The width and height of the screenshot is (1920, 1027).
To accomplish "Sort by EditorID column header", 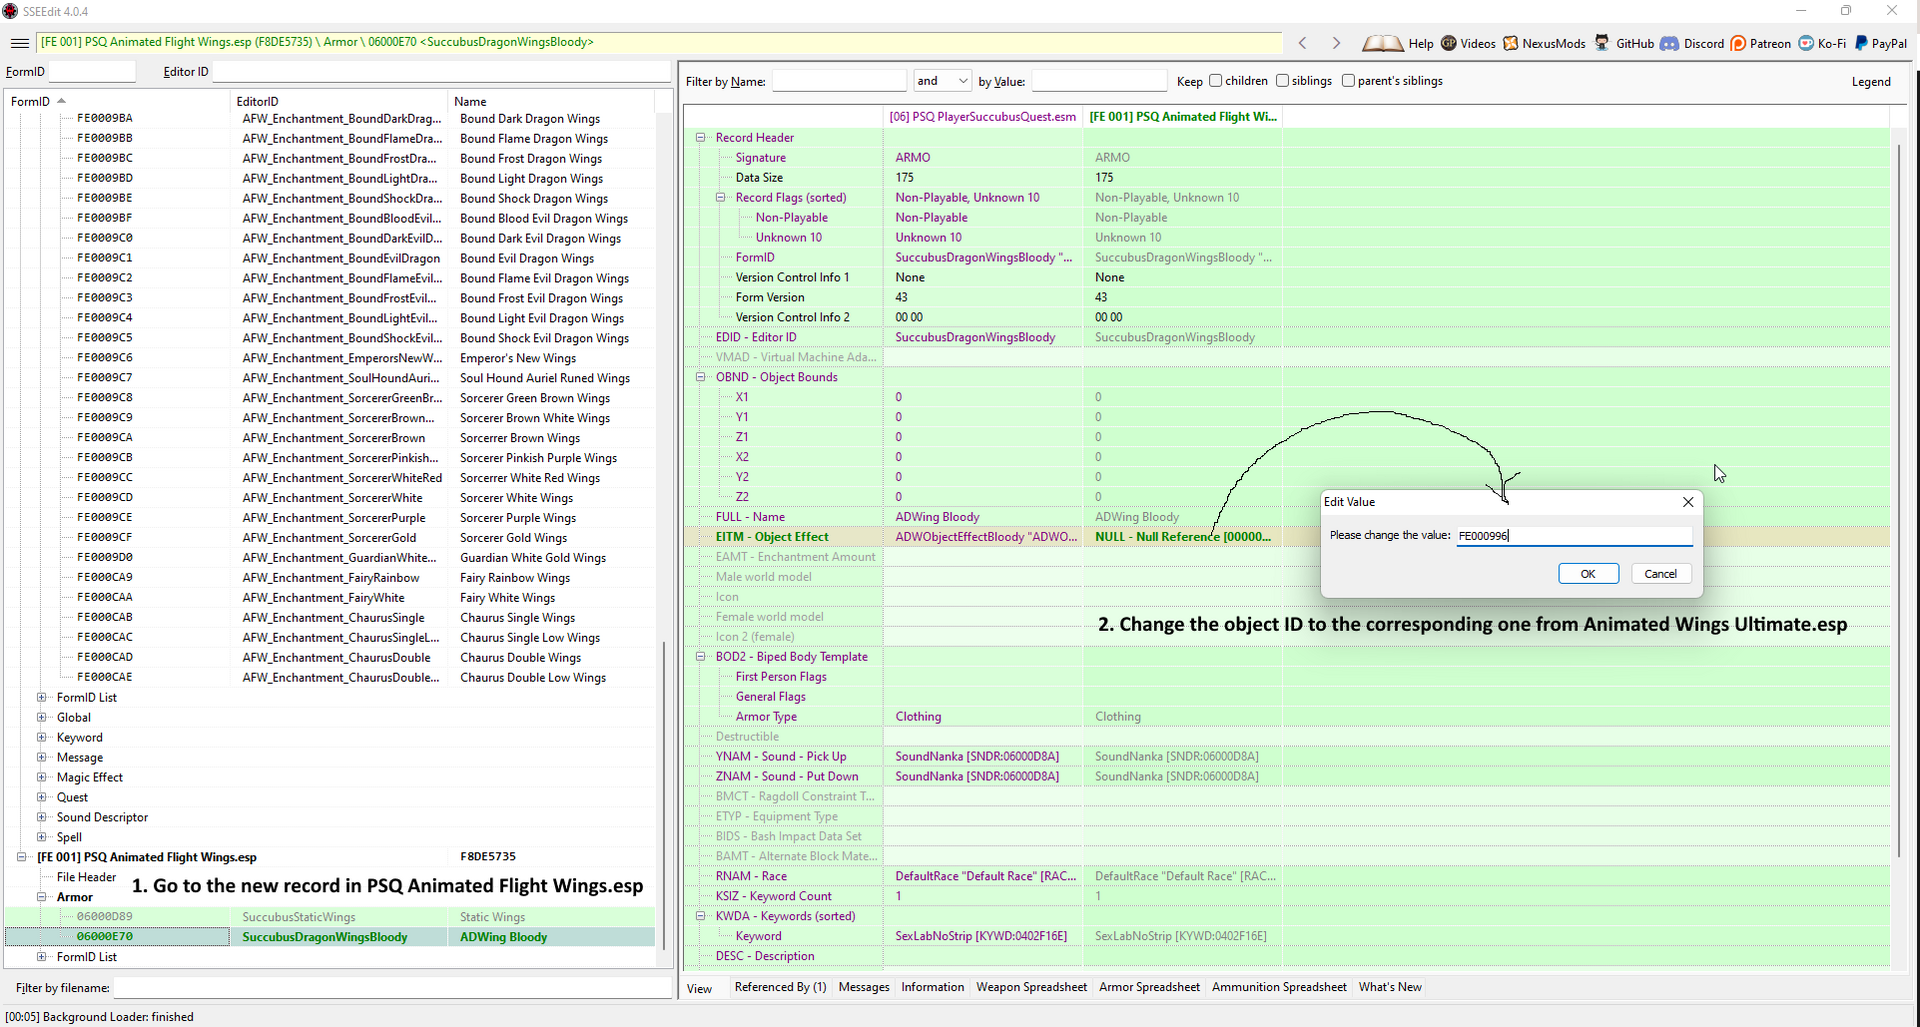I will click(339, 101).
